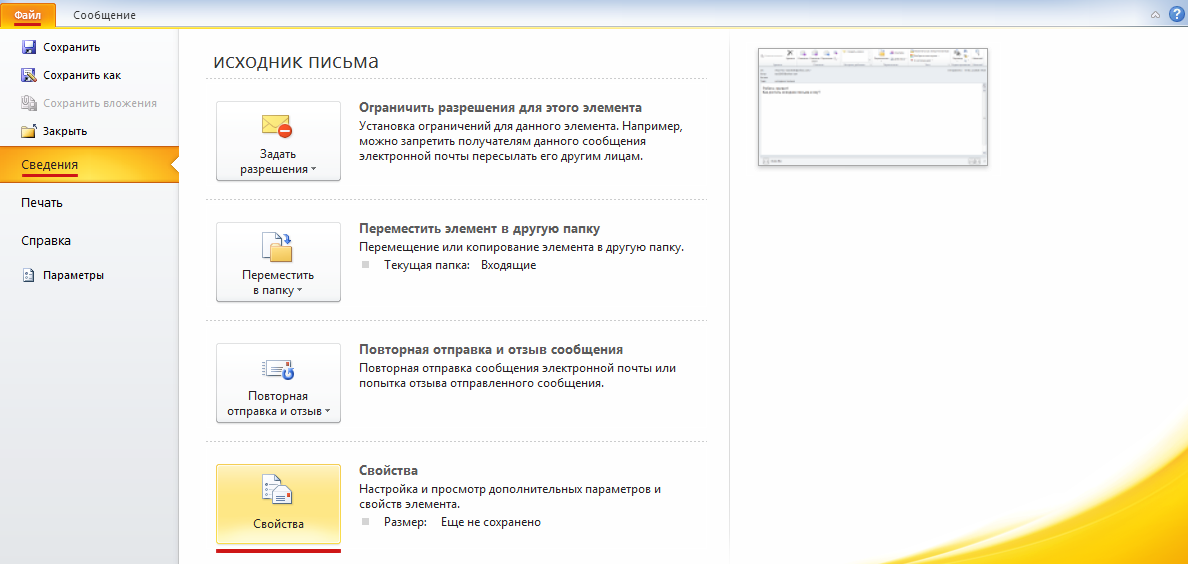Screen dimensions: 1188x564
Task: Click the floppy disk icon next to Сохранить
Action: [x=28, y=47]
